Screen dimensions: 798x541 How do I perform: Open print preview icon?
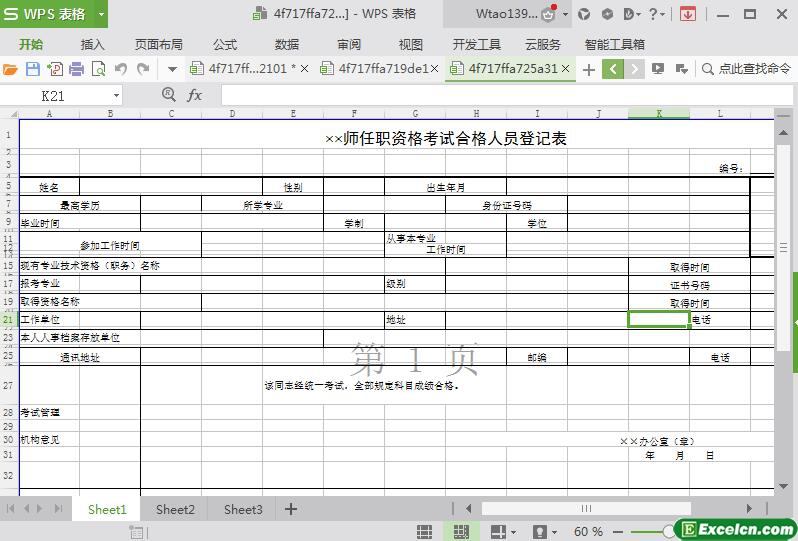click(x=98, y=69)
